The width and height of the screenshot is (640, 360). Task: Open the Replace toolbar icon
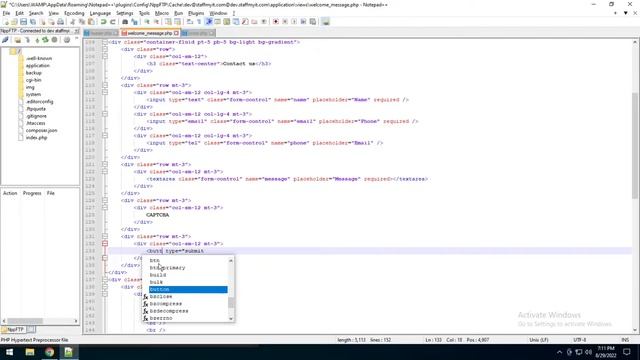click(134, 22)
